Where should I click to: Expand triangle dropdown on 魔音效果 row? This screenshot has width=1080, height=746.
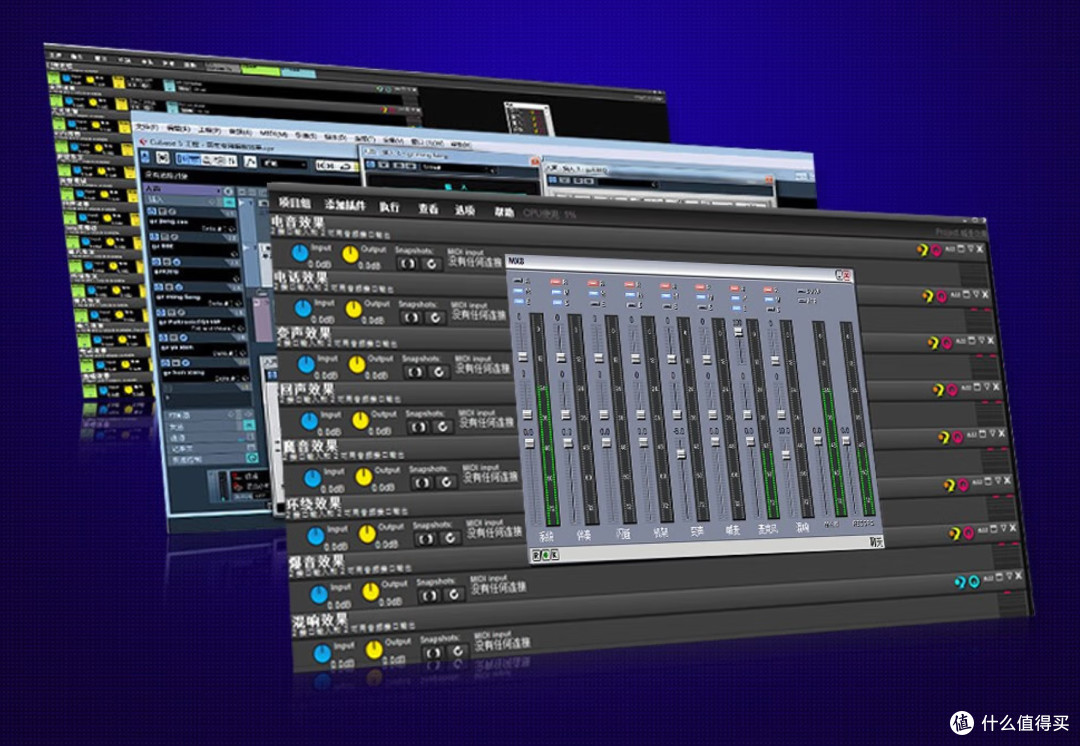[x=993, y=433]
